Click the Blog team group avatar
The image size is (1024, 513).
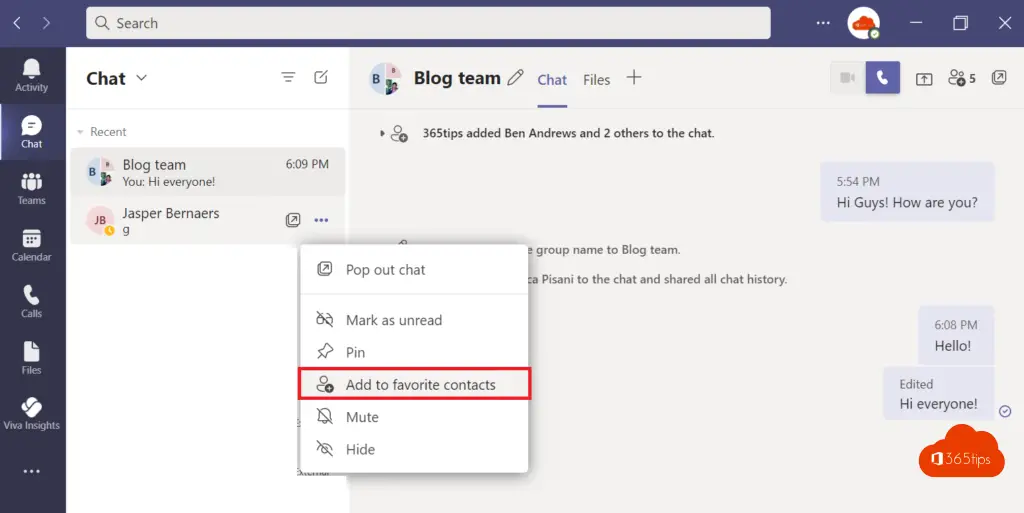(x=385, y=78)
